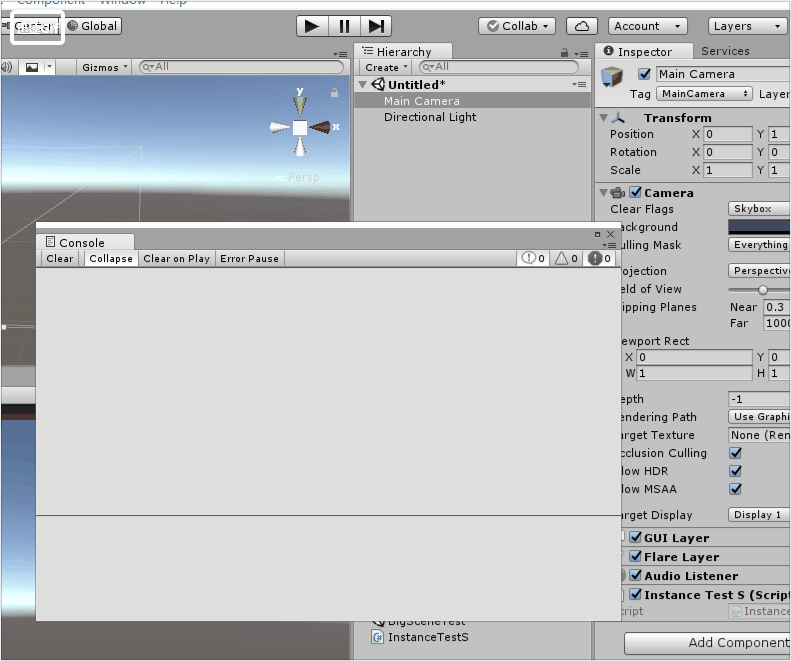The width and height of the screenshot is (791, 661).
Task: Toggle Collapse in the Console
Action: click(x=110, y=259)
